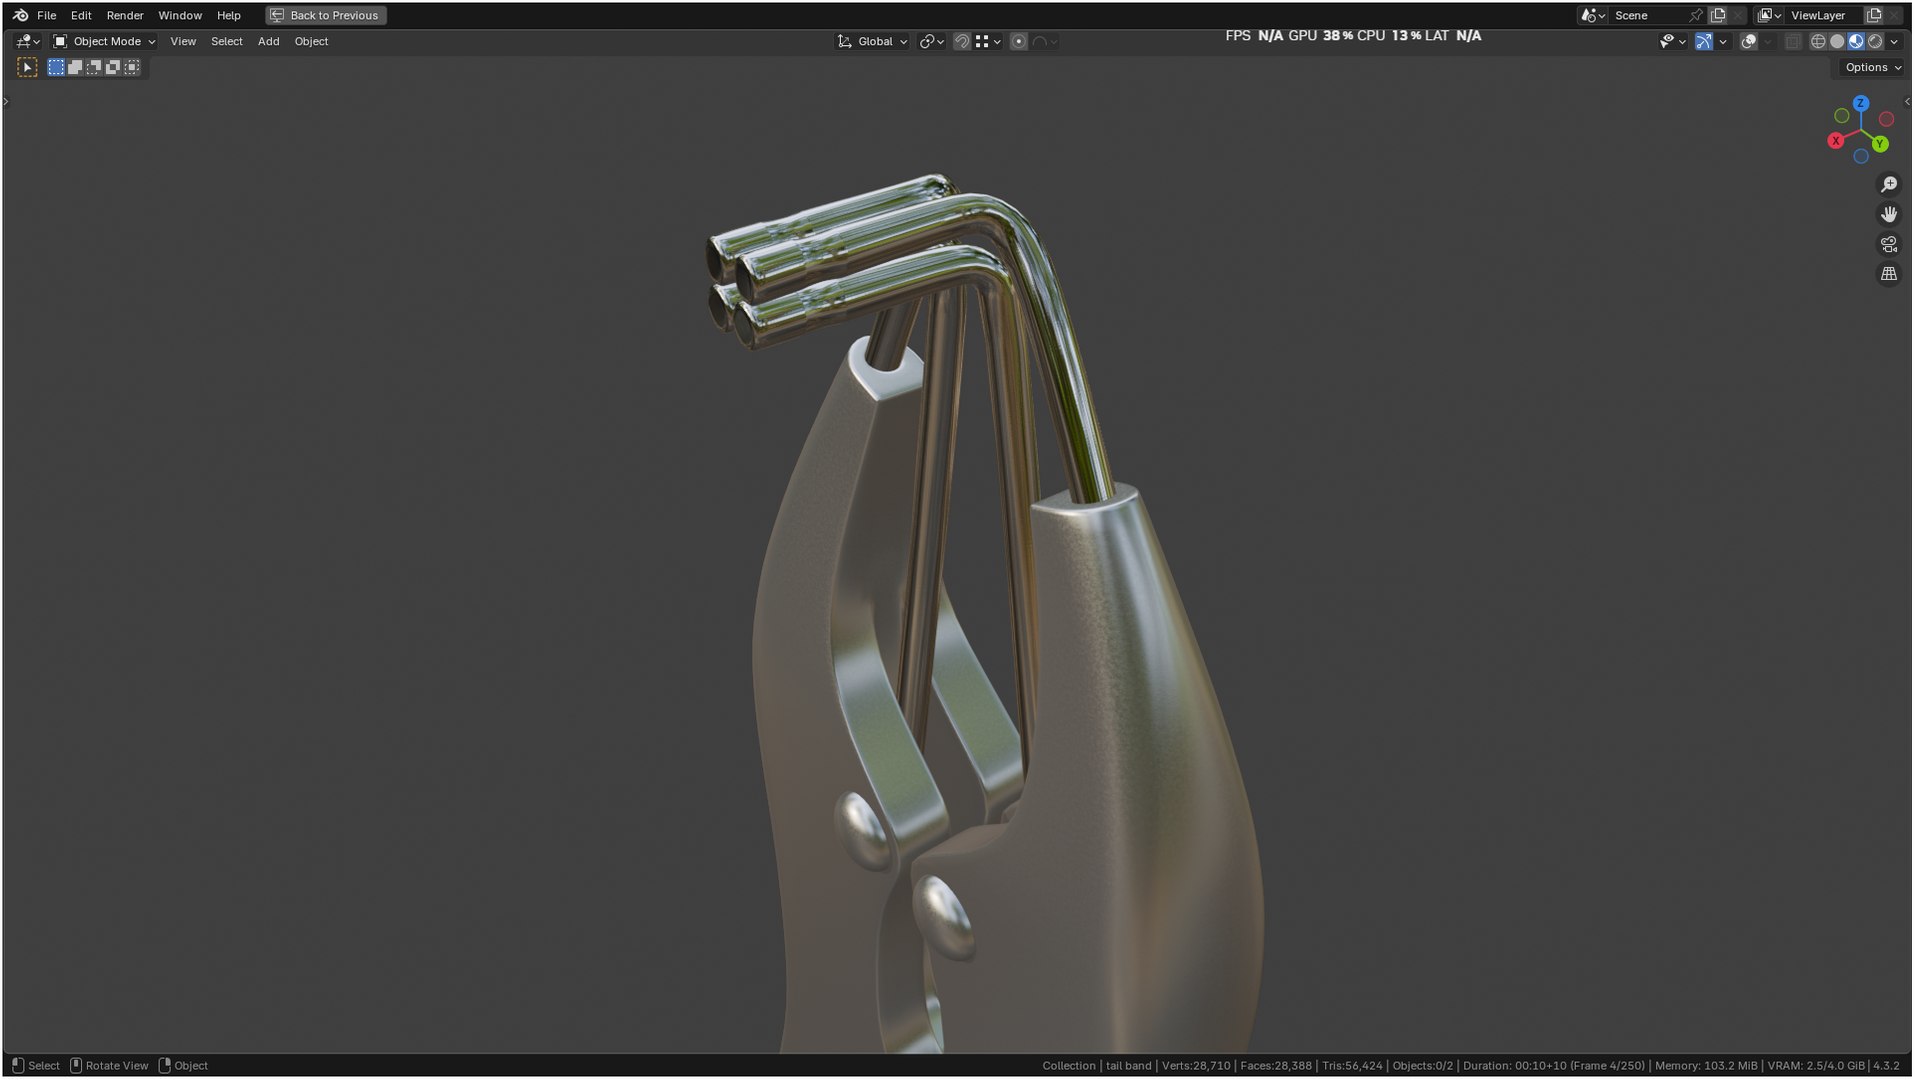
Task: Toggle show overlays
Action: 1748,41
